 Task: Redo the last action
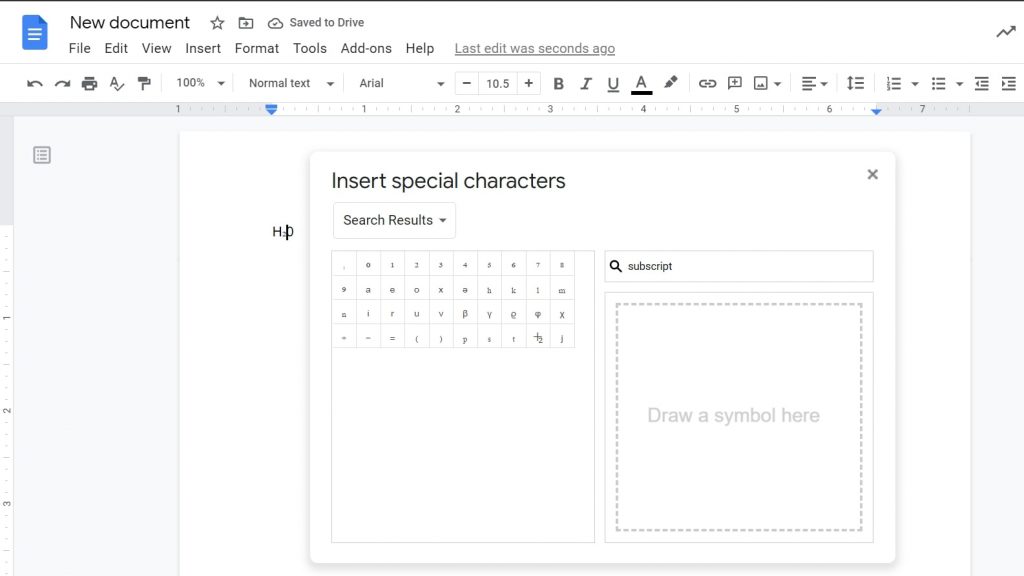pyautogui.click(x=62, y=83)
